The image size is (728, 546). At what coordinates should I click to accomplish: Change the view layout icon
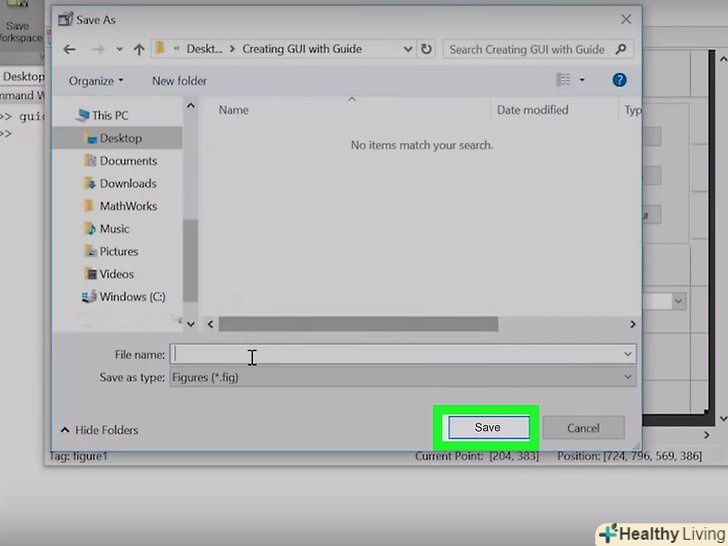click(x=563, y=80)
